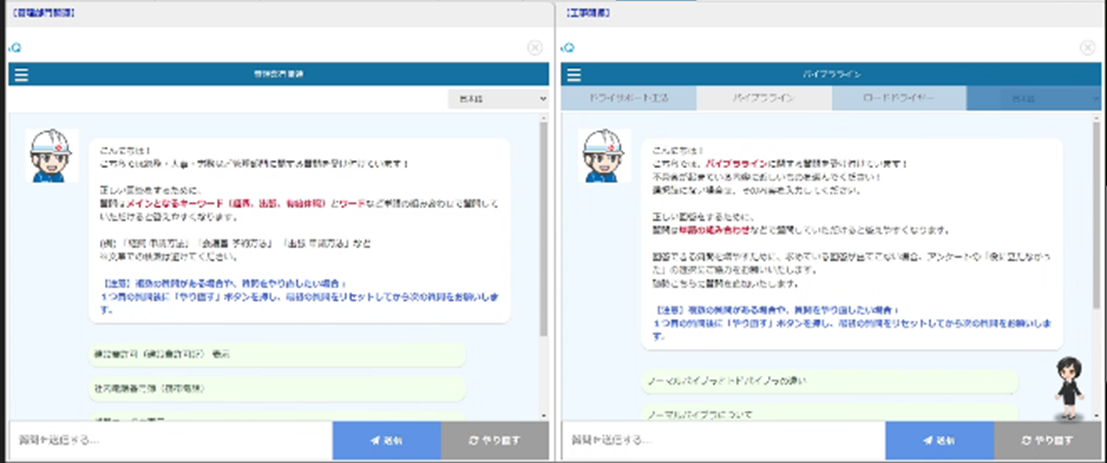Screen dimensions: 1107x463
Task: Open hamburger menu in the 管理部門 chat
Action: (x=22, y=75)
